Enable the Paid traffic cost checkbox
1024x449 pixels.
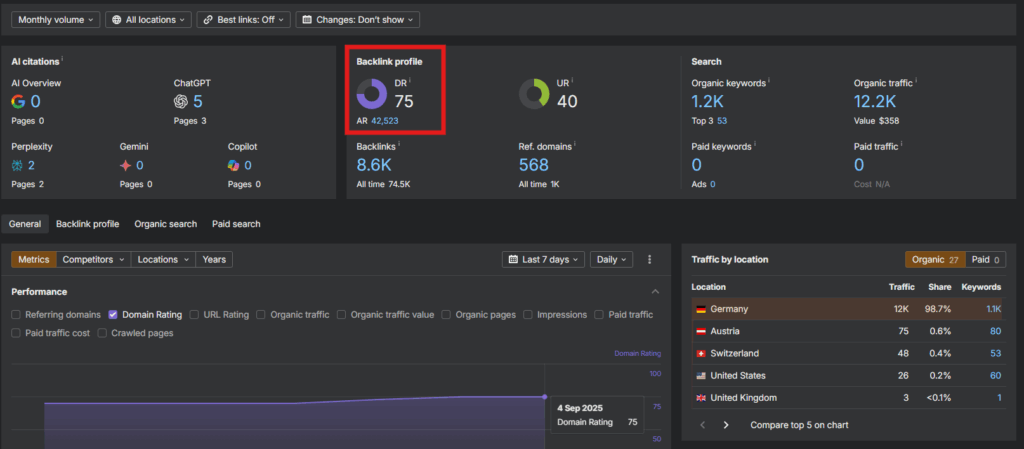tap(16, 333)
